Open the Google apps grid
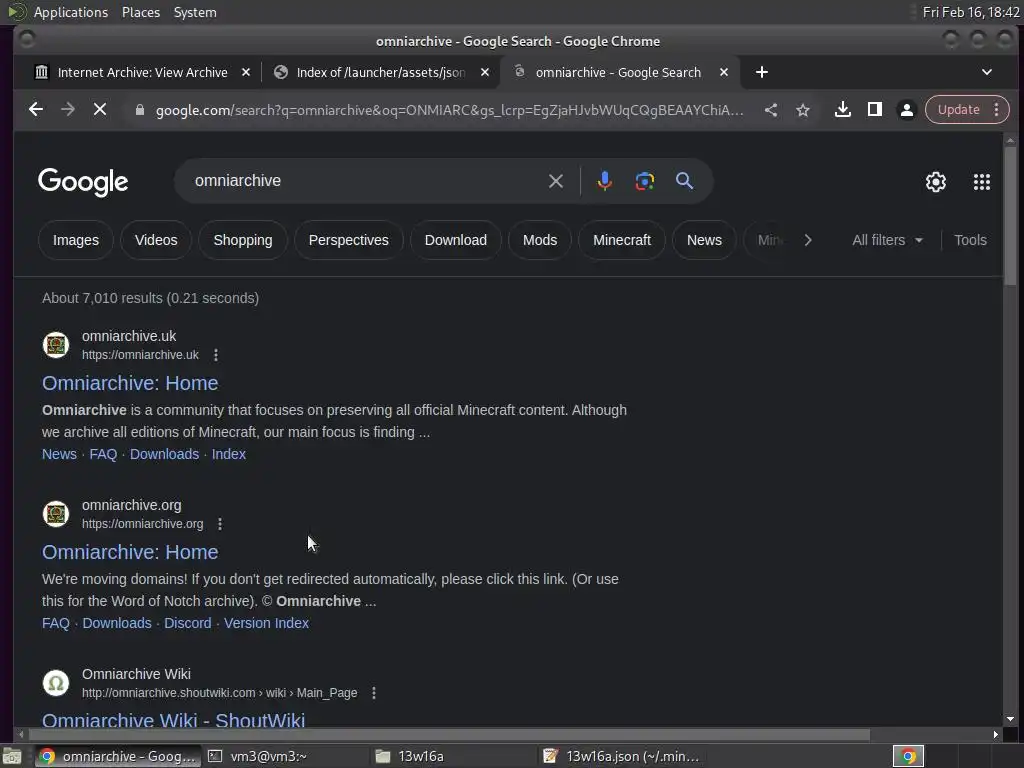Image resolution: width=1024 pixels, height=768 pixels. [982, 182]
